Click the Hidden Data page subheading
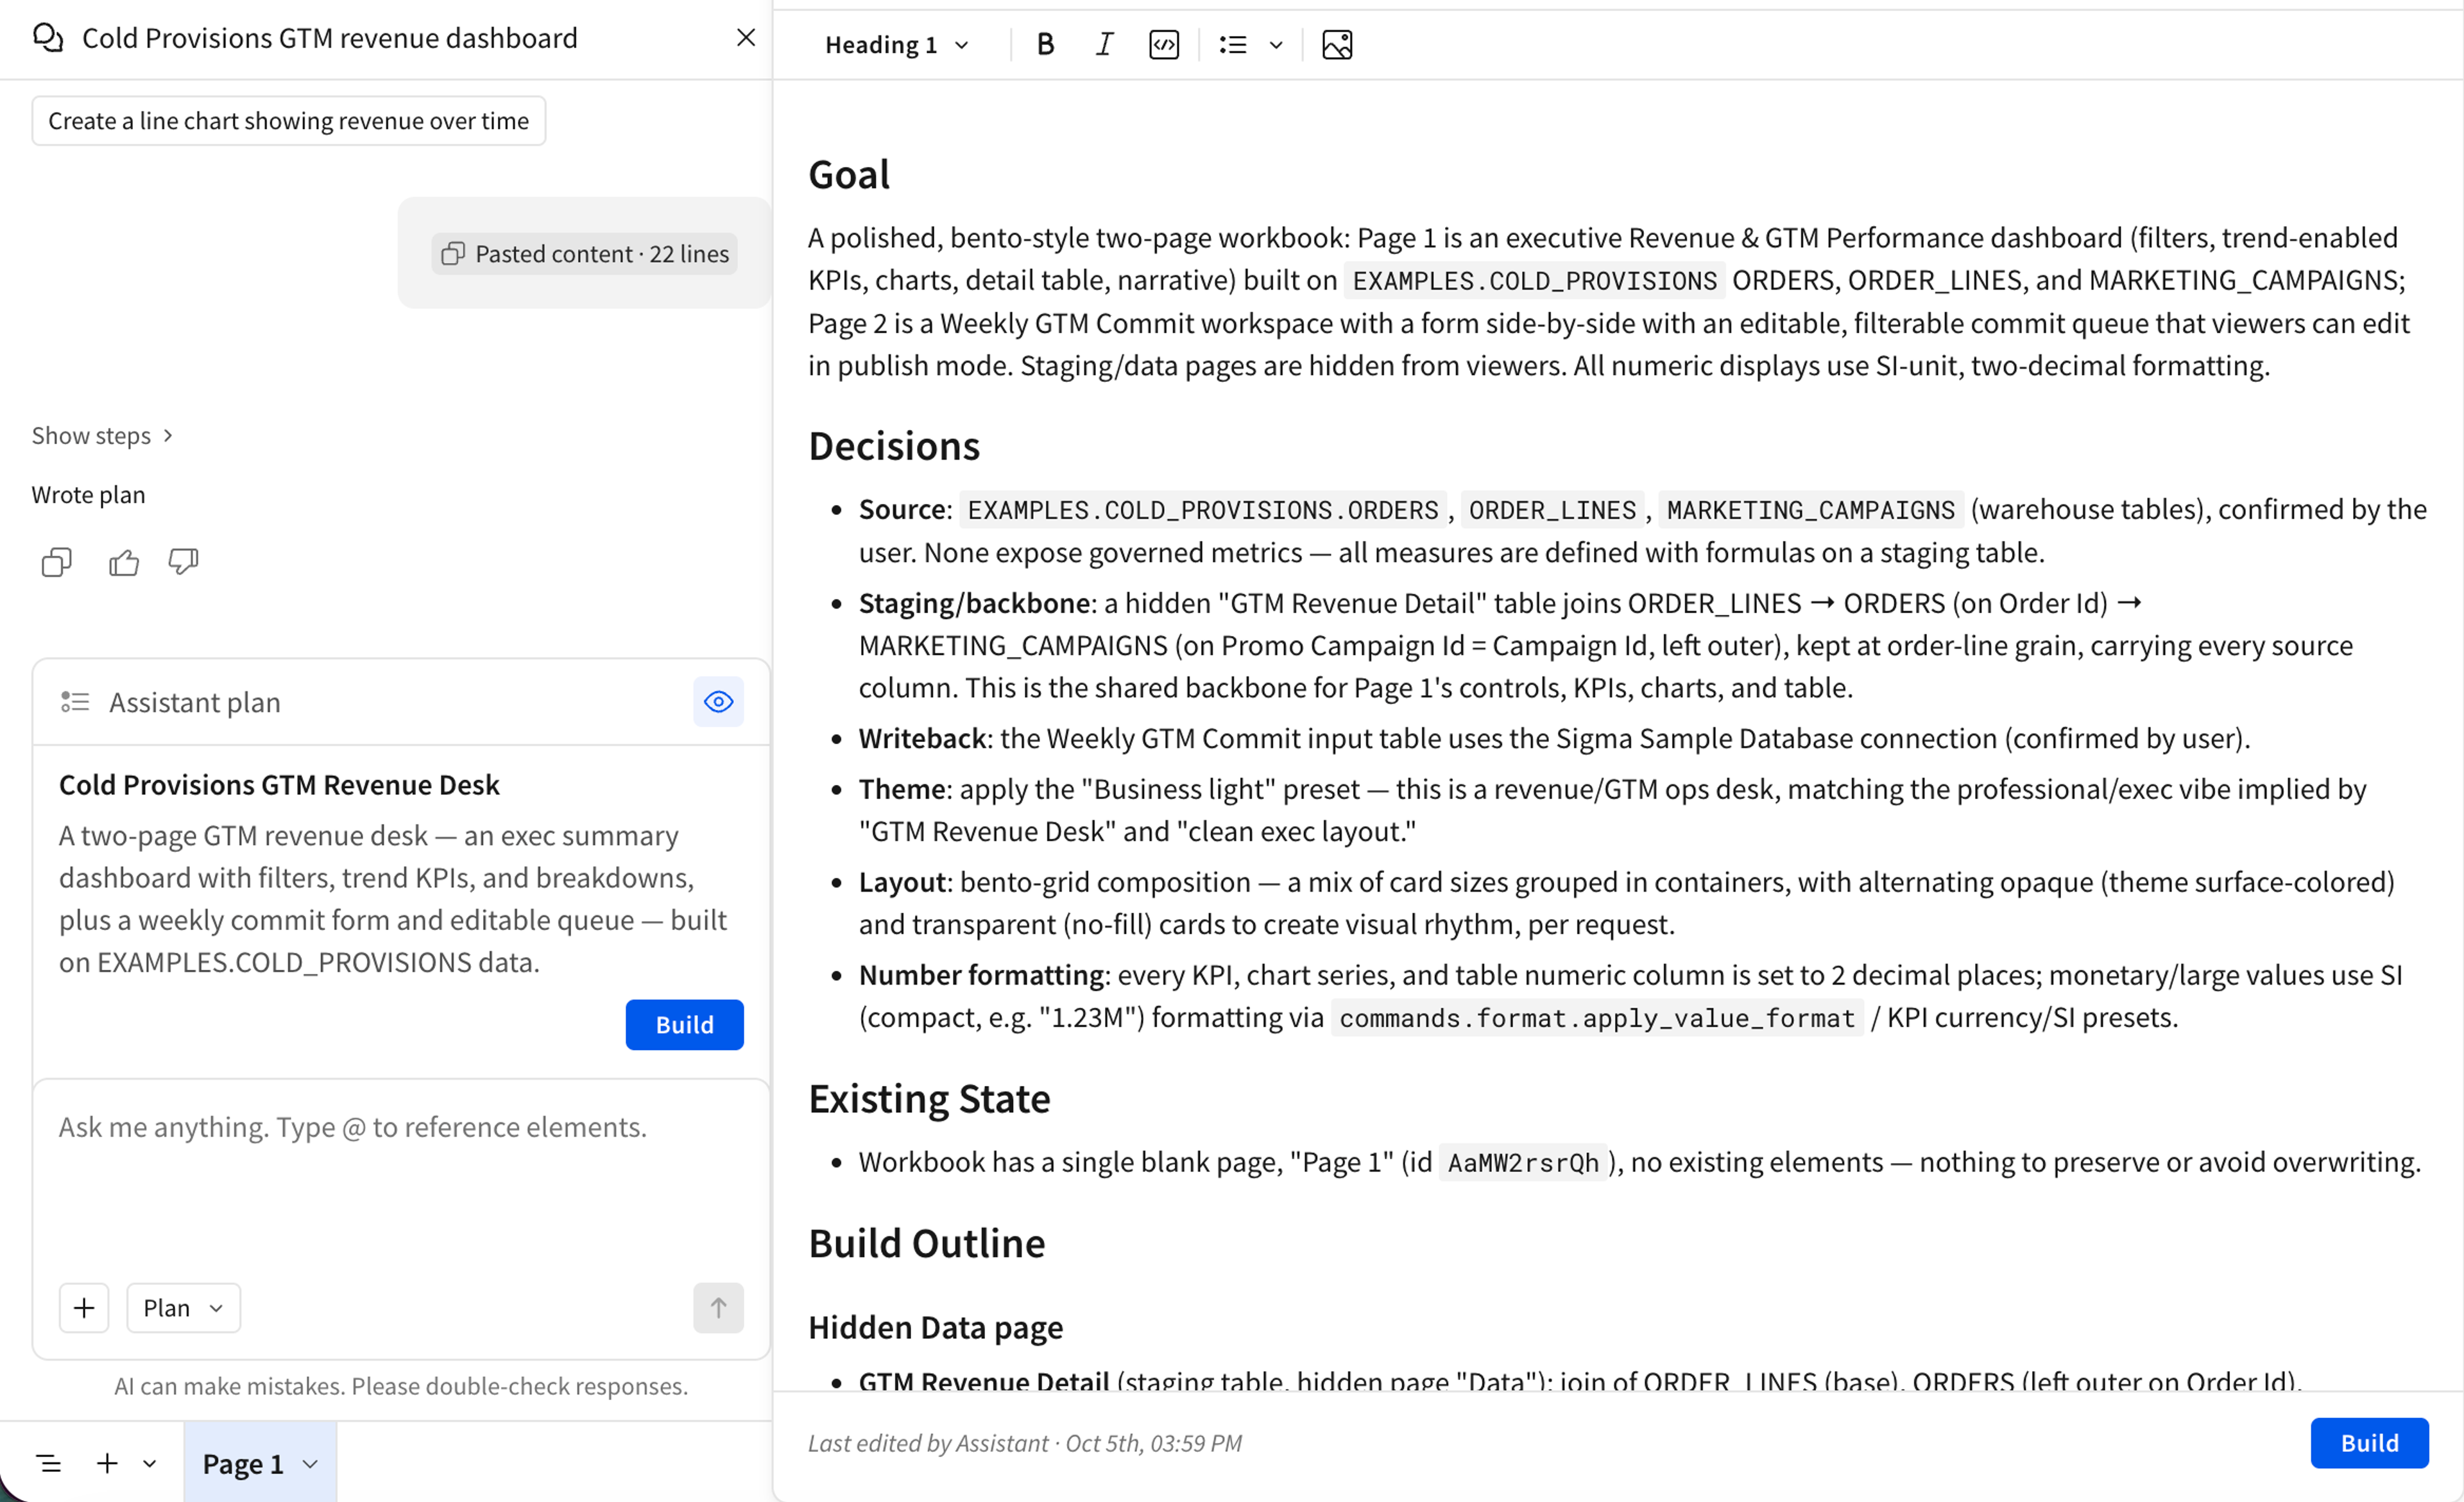Screen dimensions: 2464x1502 pos(935,1328)
